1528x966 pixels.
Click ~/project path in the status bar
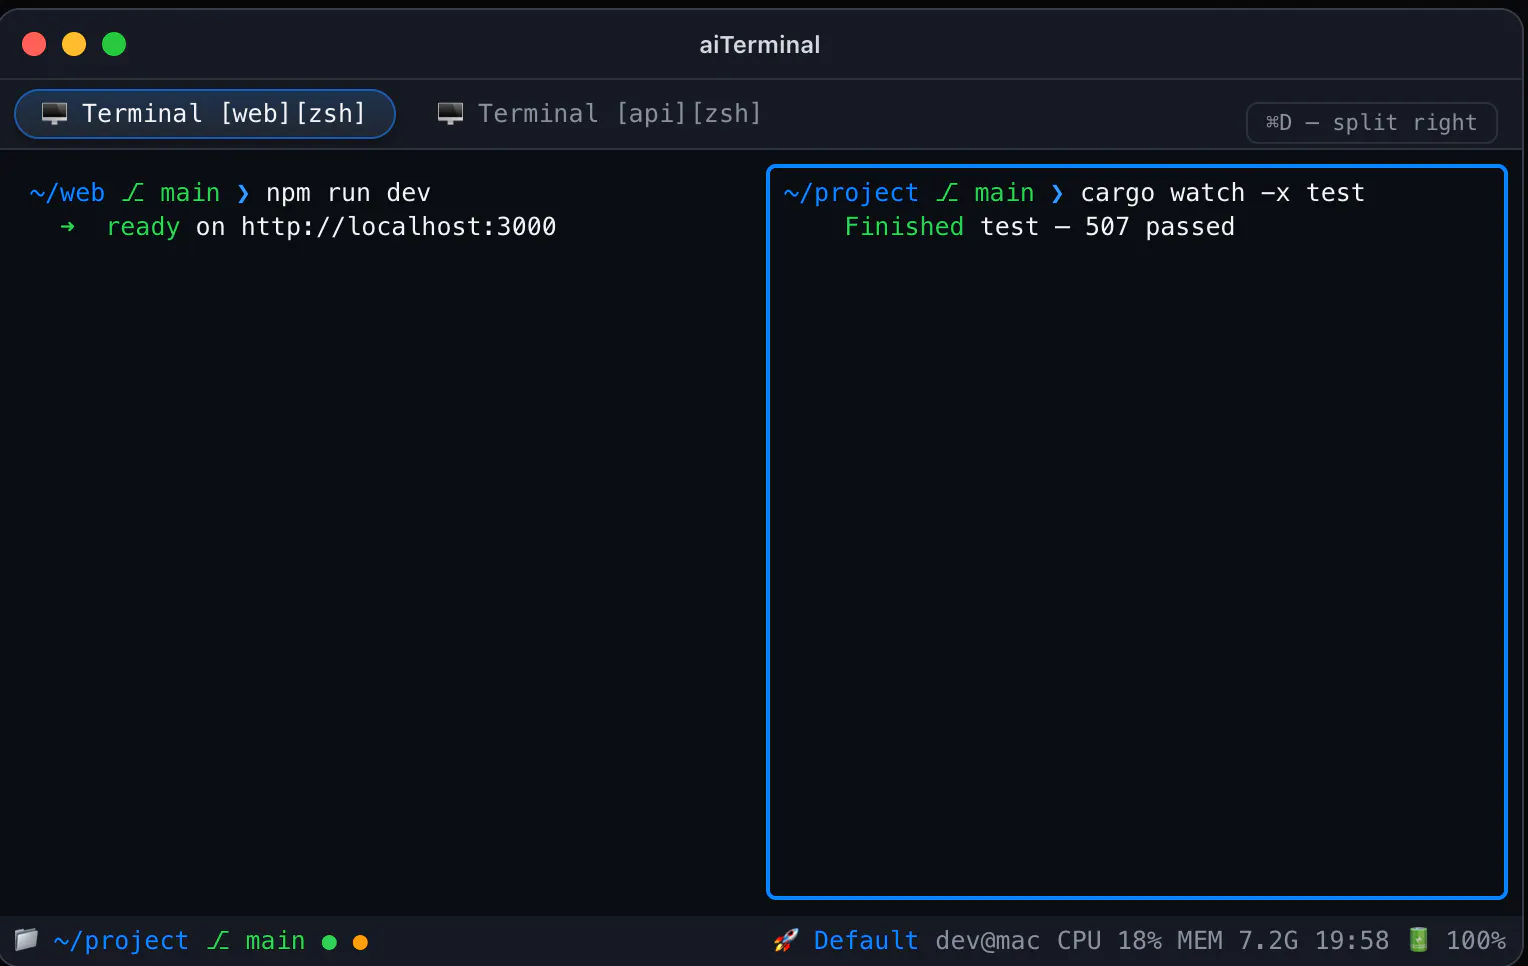click(121, 941)
